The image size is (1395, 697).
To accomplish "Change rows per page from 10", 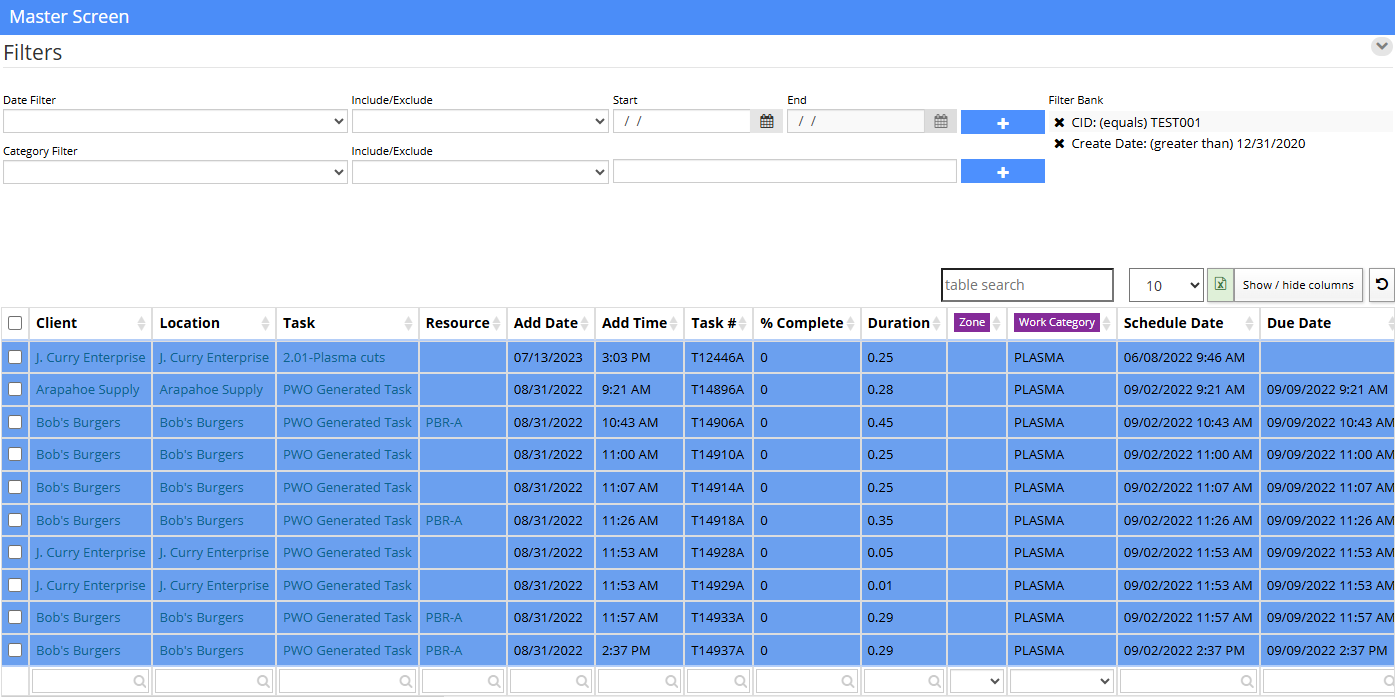I will [x=1166, y=285].
